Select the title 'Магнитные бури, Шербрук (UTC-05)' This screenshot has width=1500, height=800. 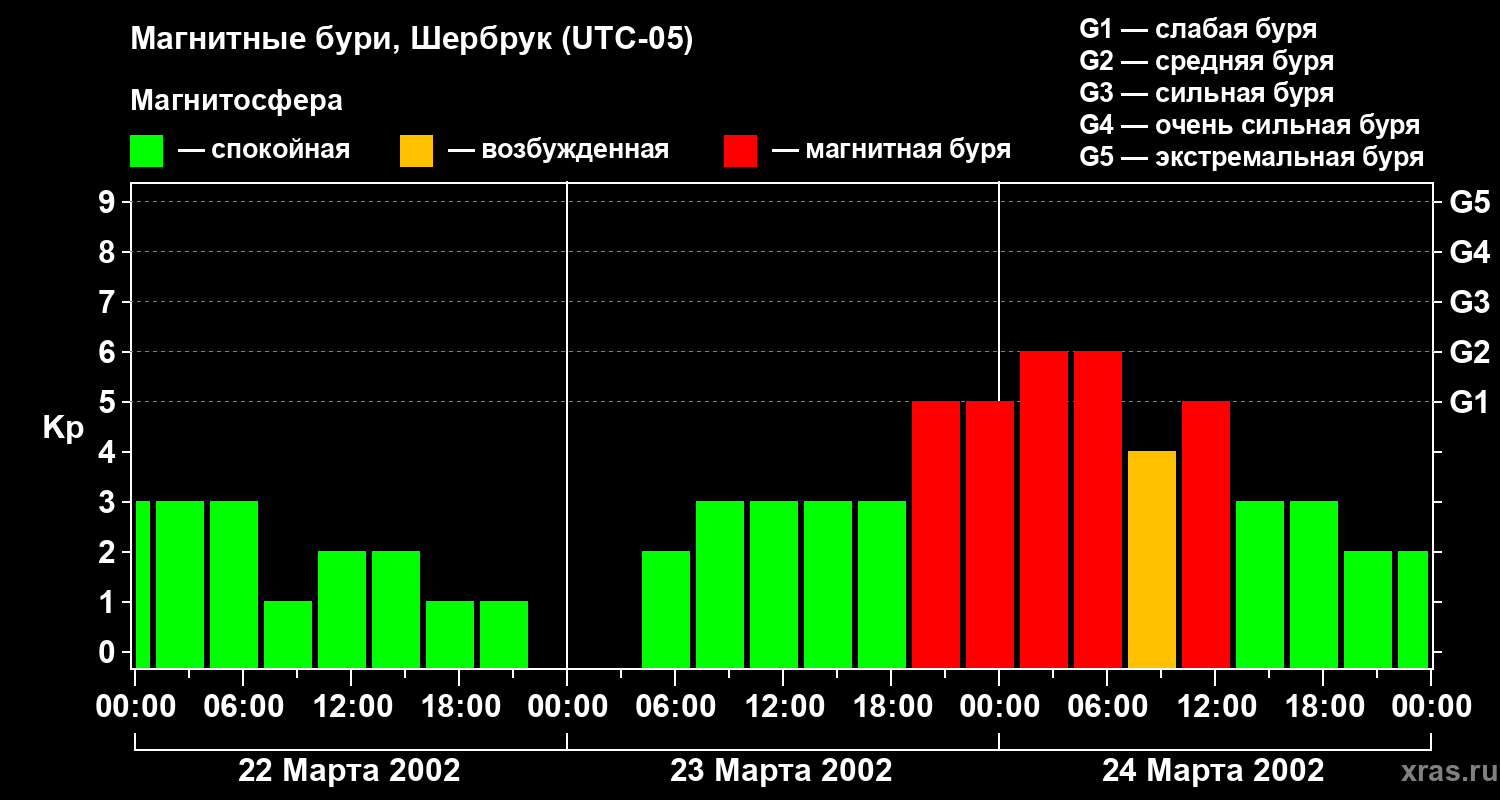(x=412, y=41)
